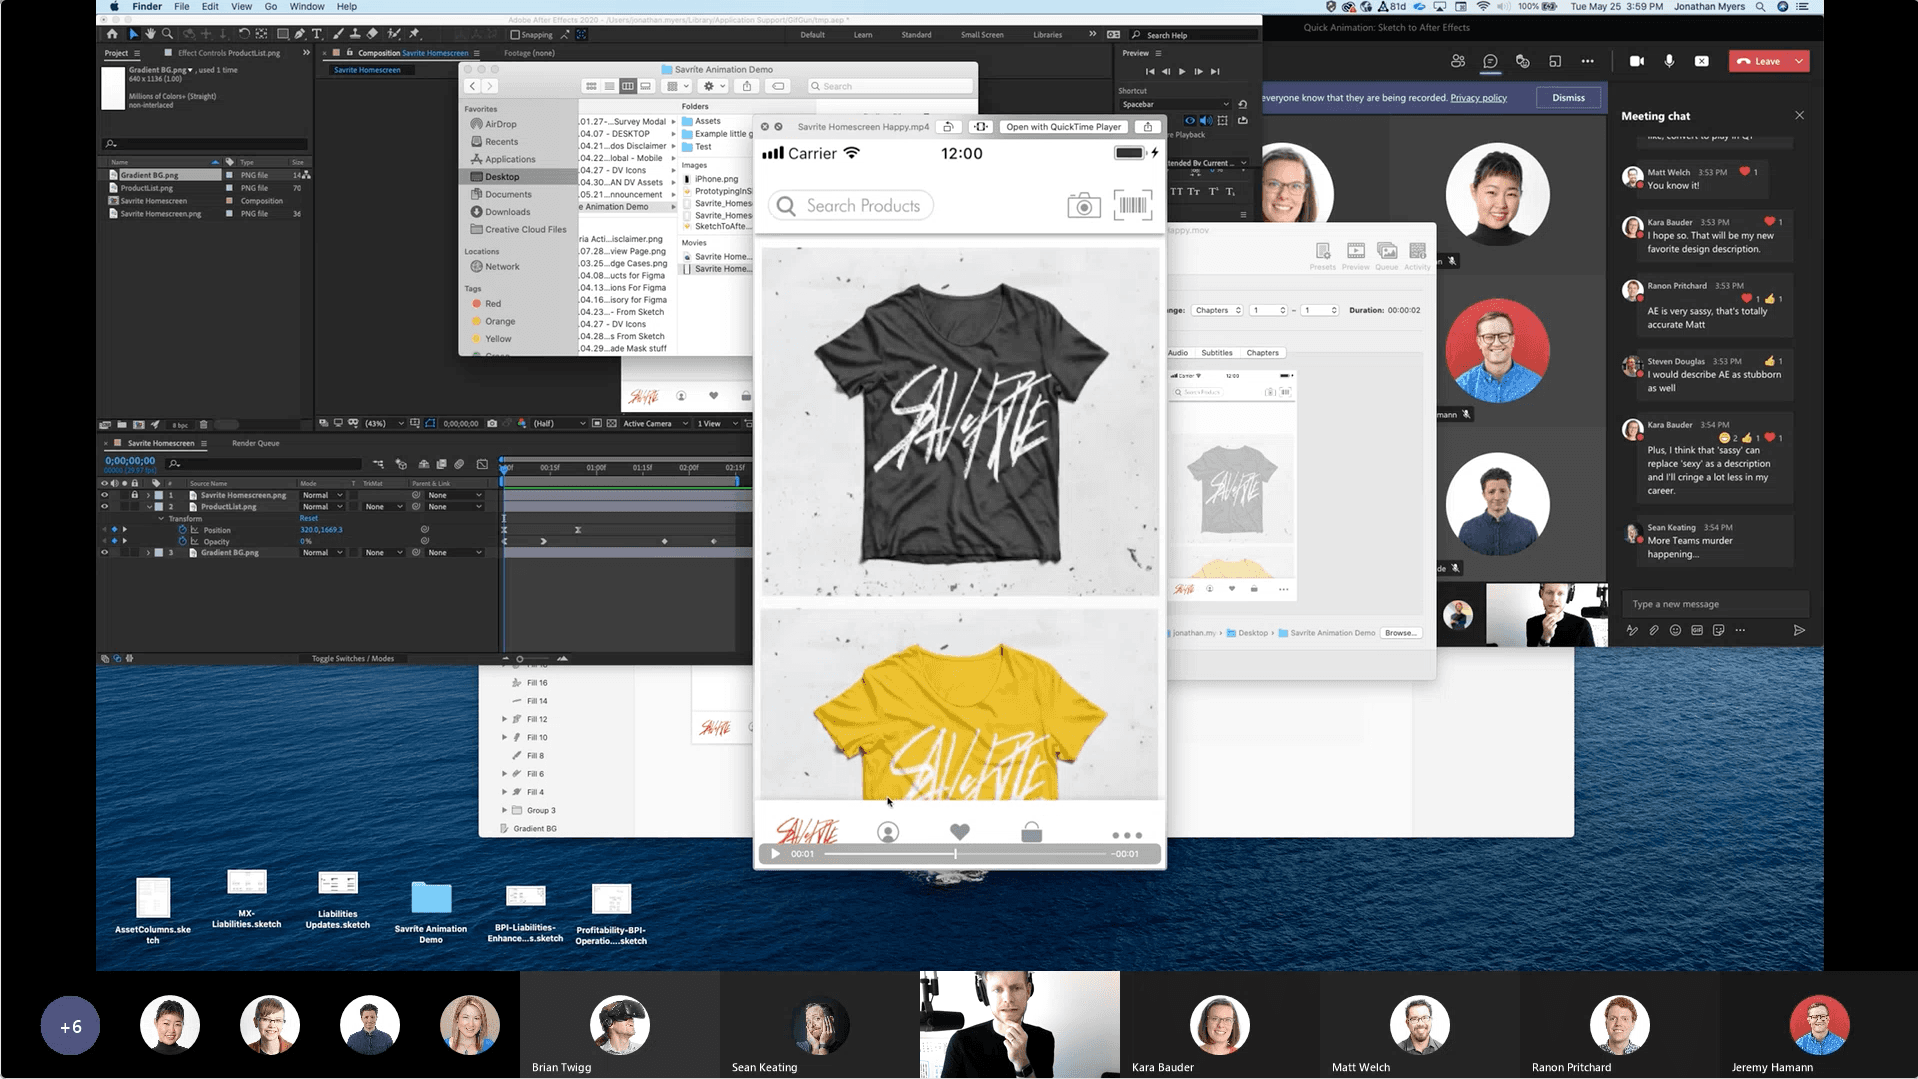Show participants in Teams meeting
1918x1079 pixels.
[1458, 61]
